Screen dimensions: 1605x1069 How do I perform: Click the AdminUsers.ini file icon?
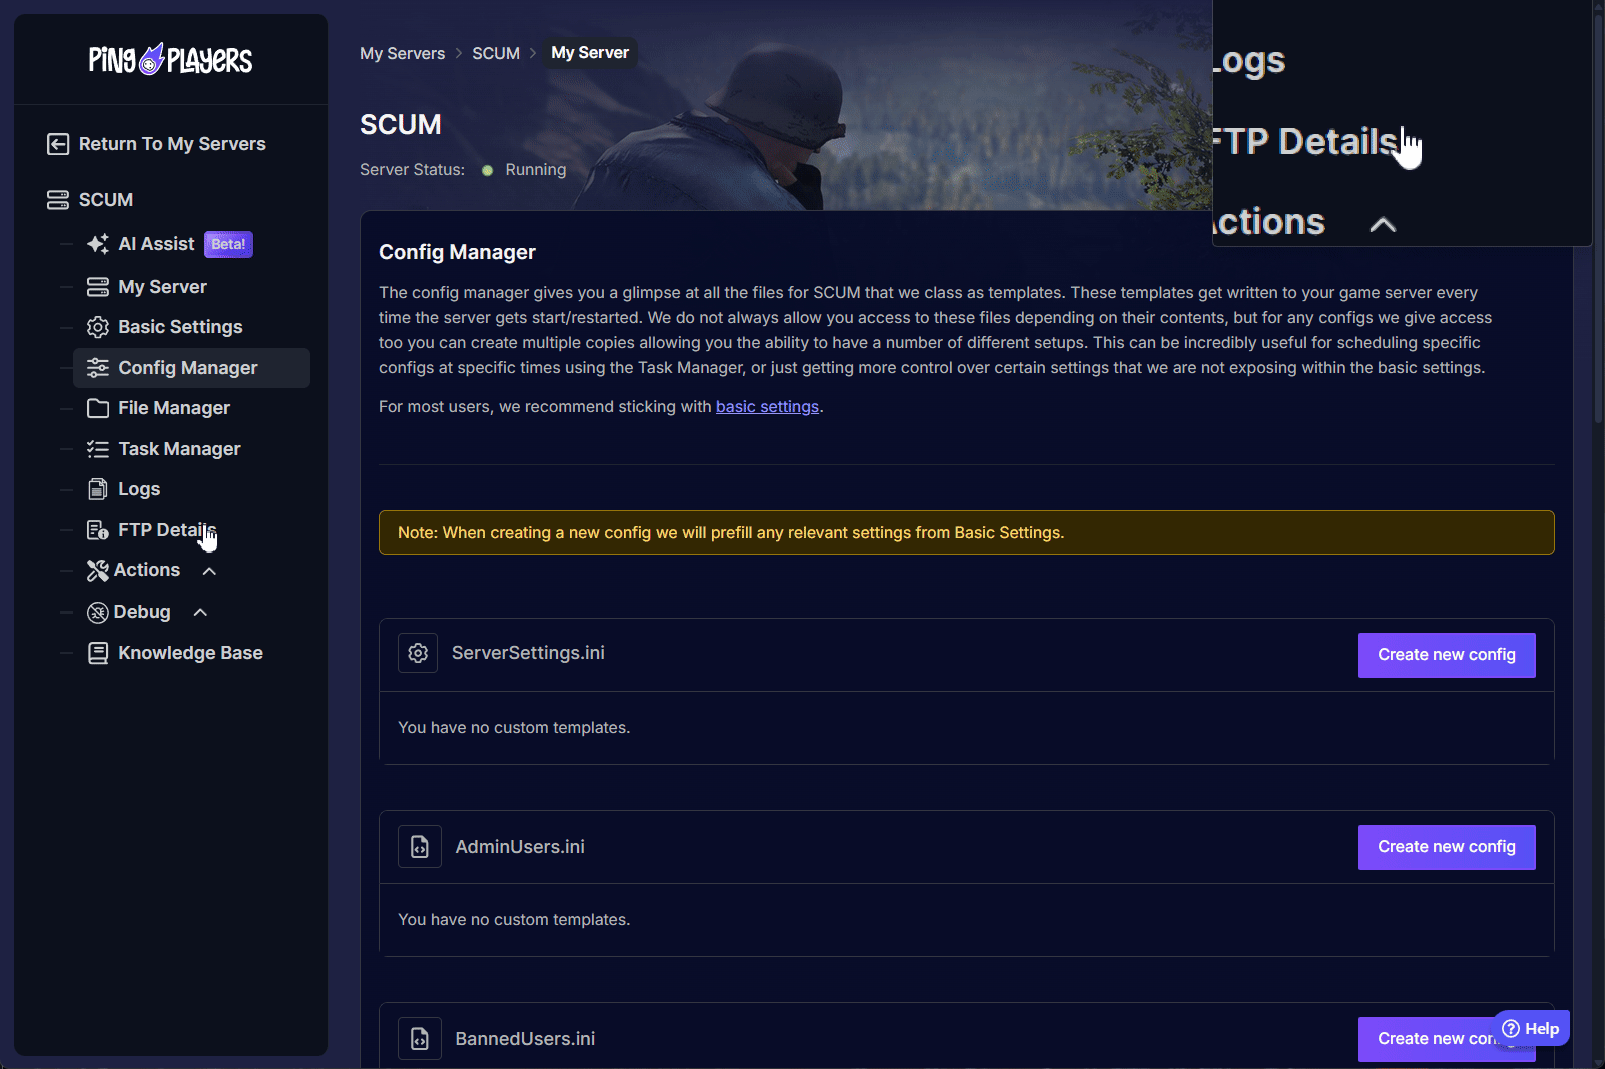(x=420, y=847)
